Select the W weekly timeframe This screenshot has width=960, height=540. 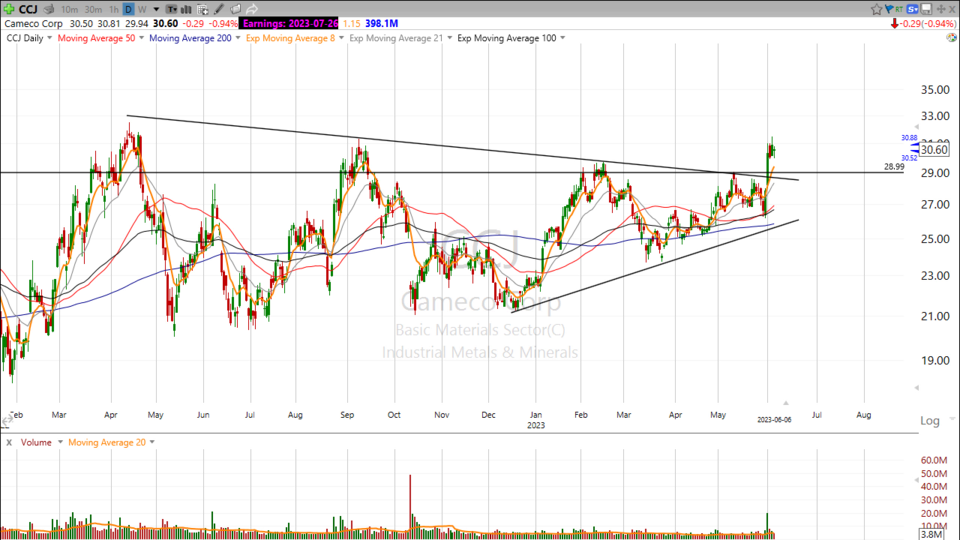click(142, 9)
